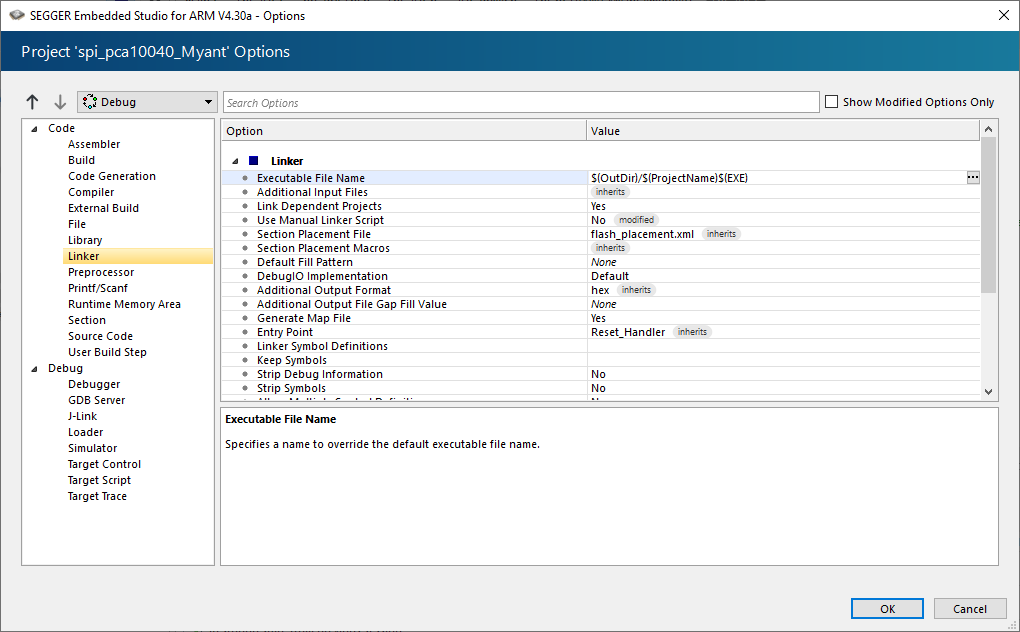Click the $(OutDir)/$(ProjectName)$(EXE) value

point(669,178)
